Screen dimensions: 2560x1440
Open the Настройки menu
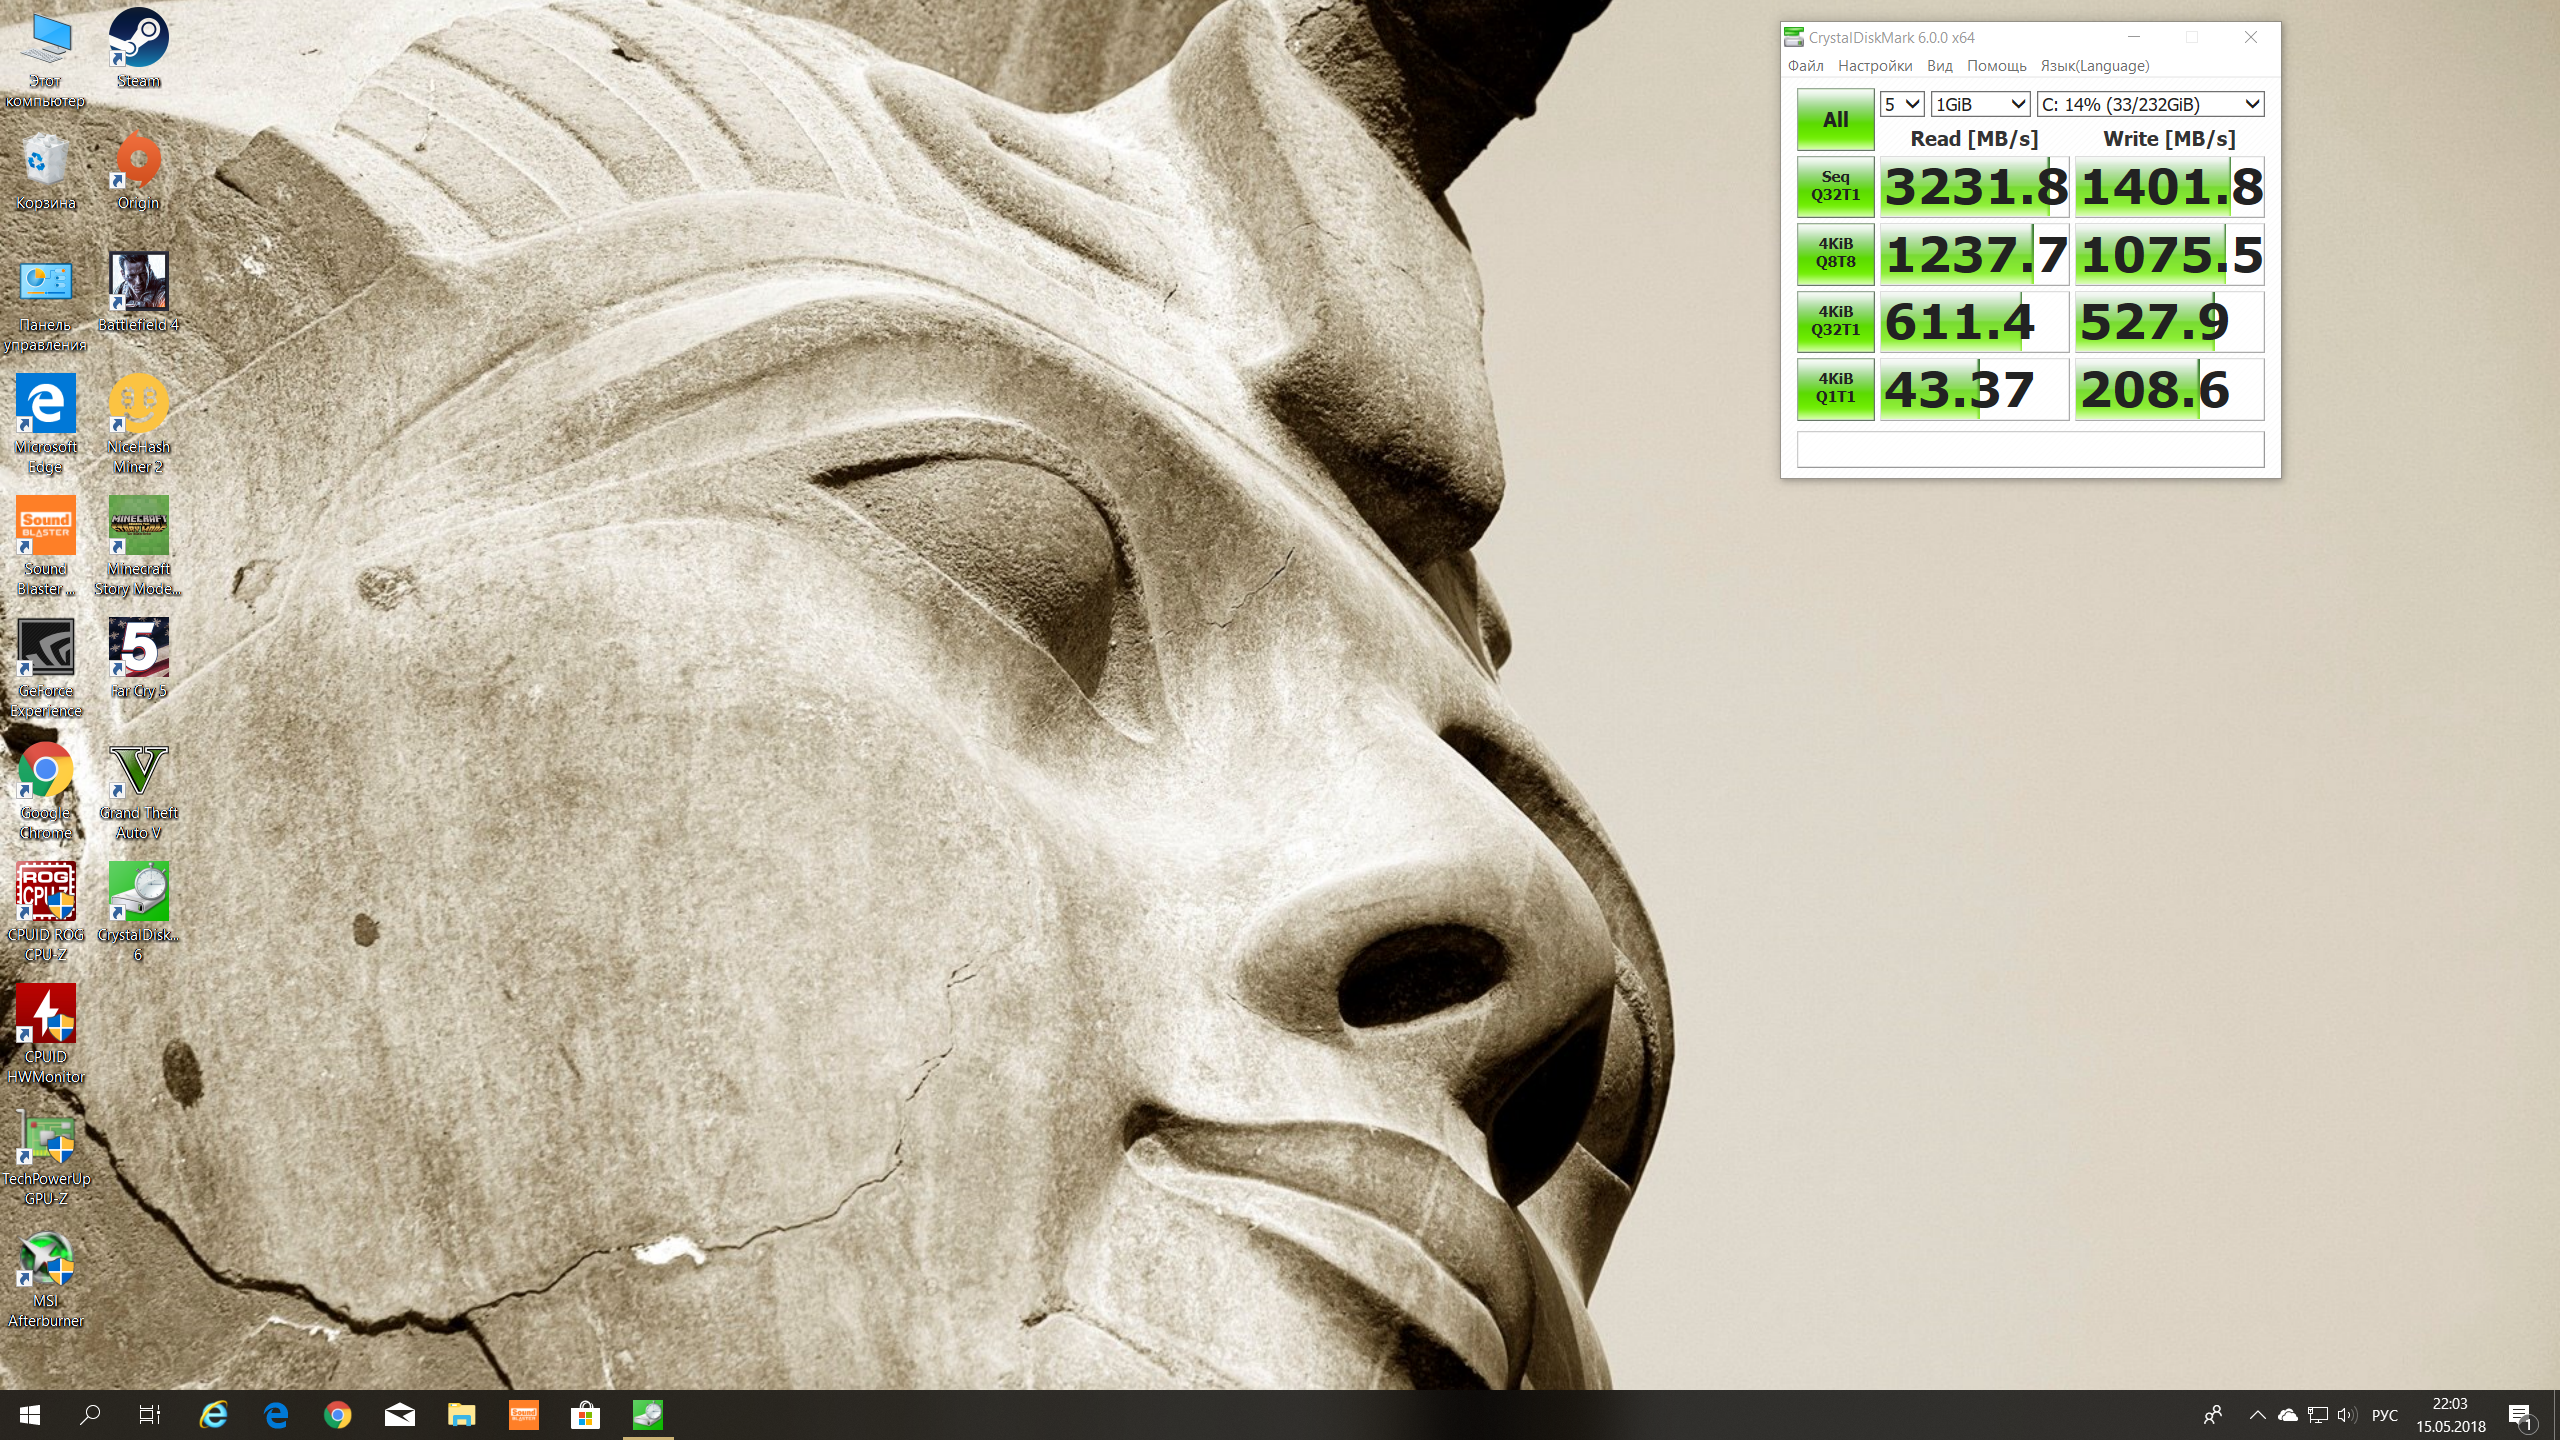(1874, 66)
